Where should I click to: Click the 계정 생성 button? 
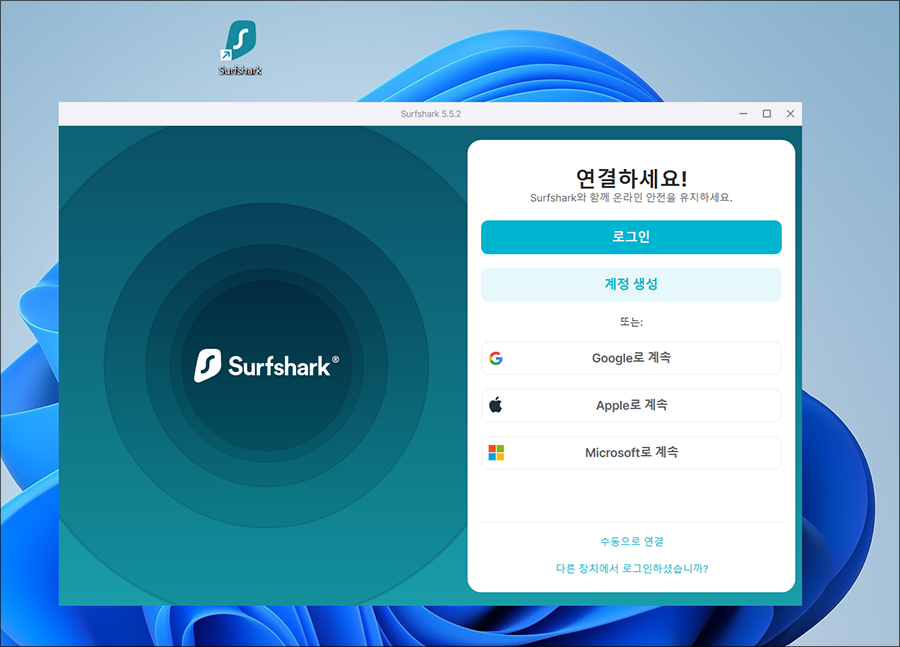click(631, 284)
